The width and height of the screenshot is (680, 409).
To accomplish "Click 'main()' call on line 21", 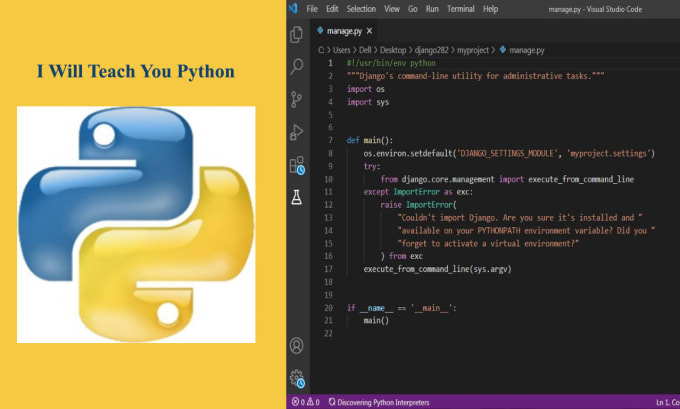I will [376, 321].
